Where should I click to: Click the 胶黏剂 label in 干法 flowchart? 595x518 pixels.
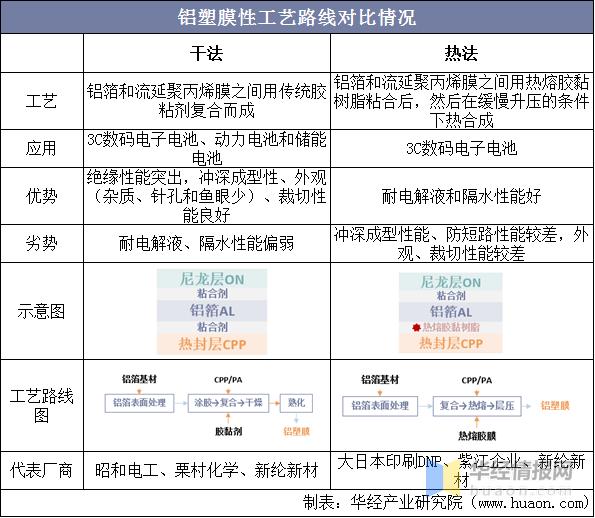pos(228,431)
